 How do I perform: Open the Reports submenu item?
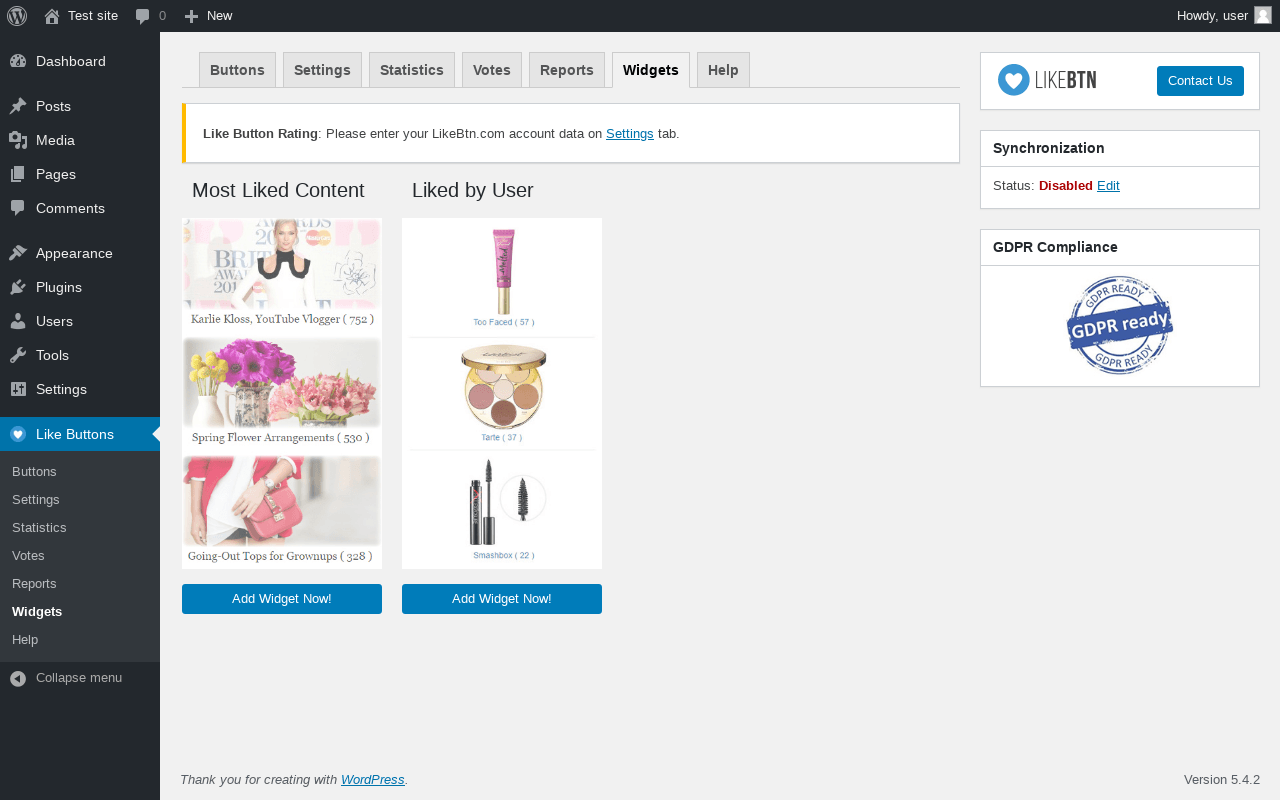click(34, 583)
